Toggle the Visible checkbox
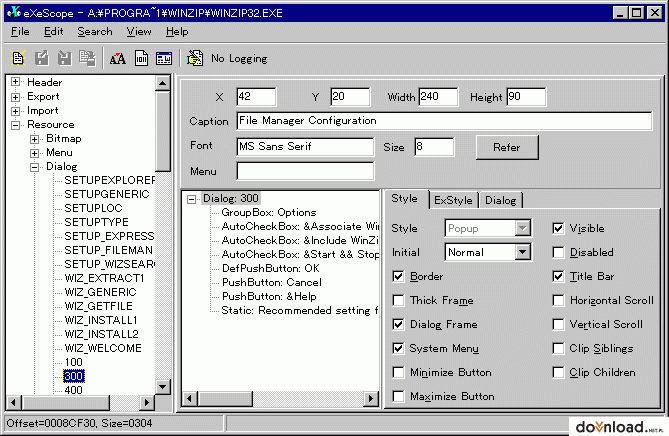The image size is (669, 436). tap(558, 228)
